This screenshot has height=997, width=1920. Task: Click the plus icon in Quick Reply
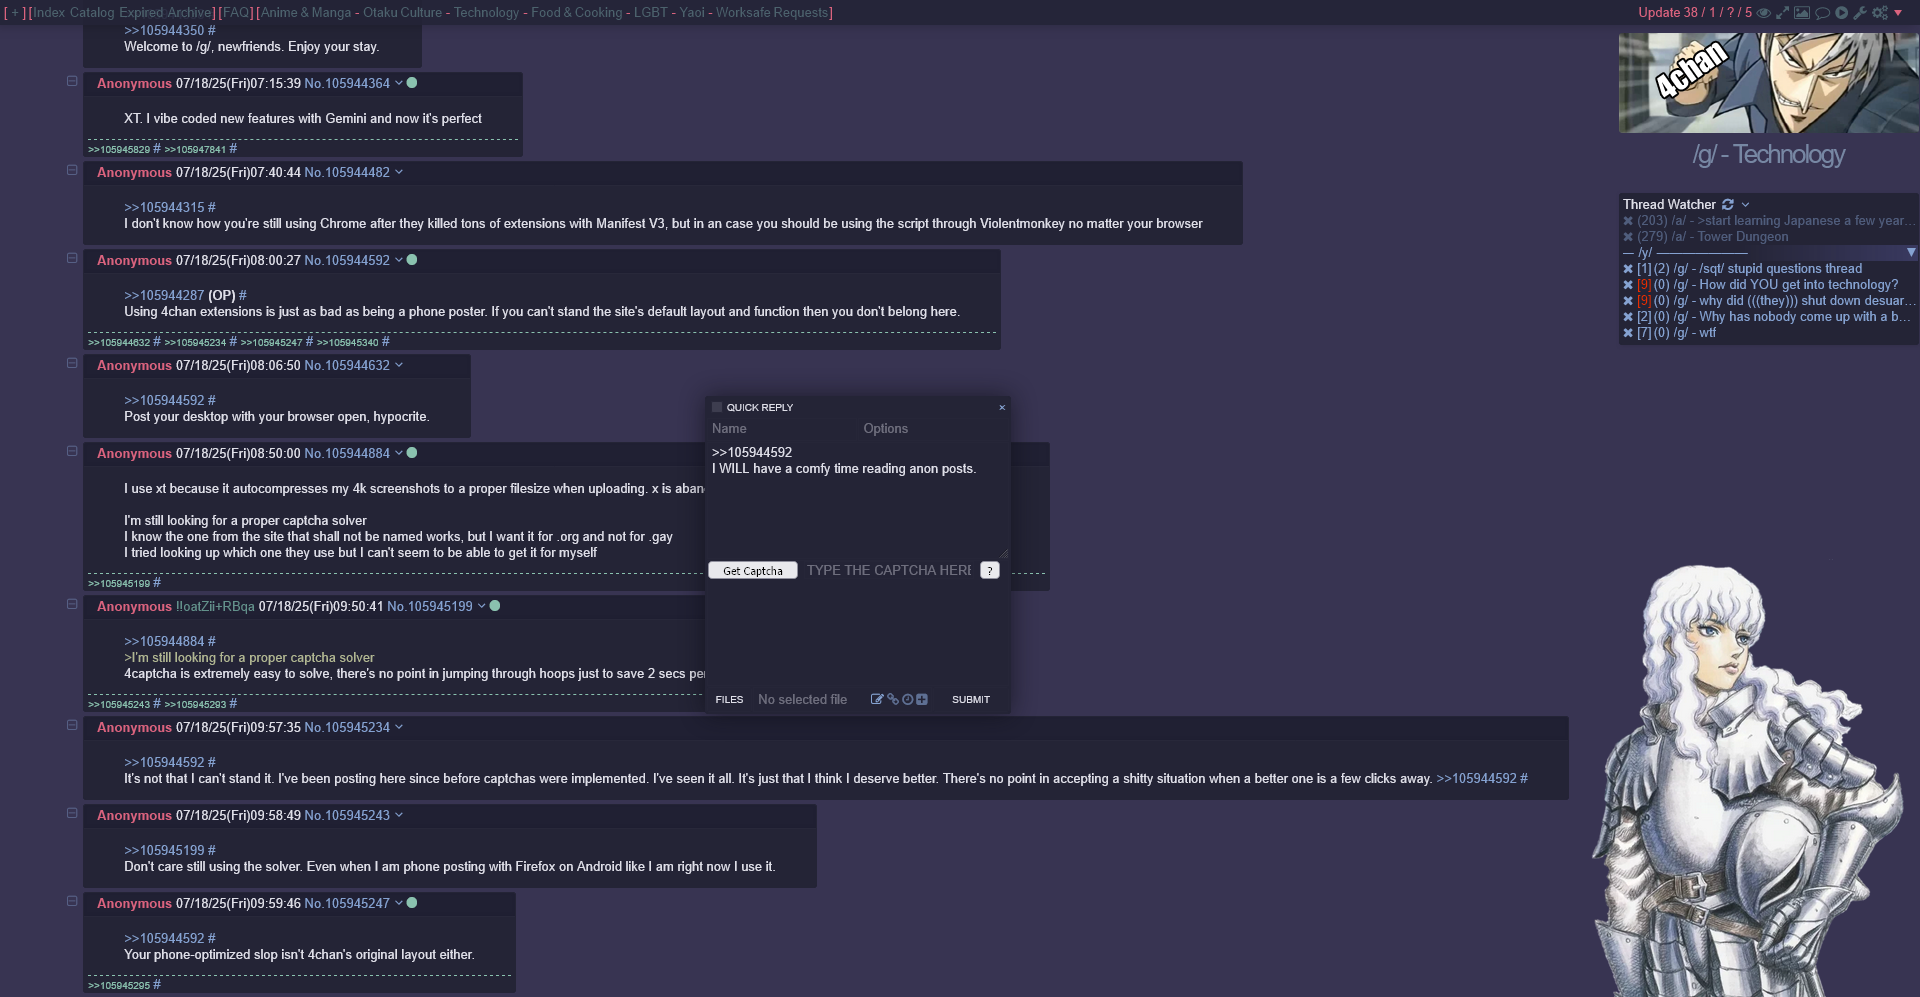click(922, 700)
